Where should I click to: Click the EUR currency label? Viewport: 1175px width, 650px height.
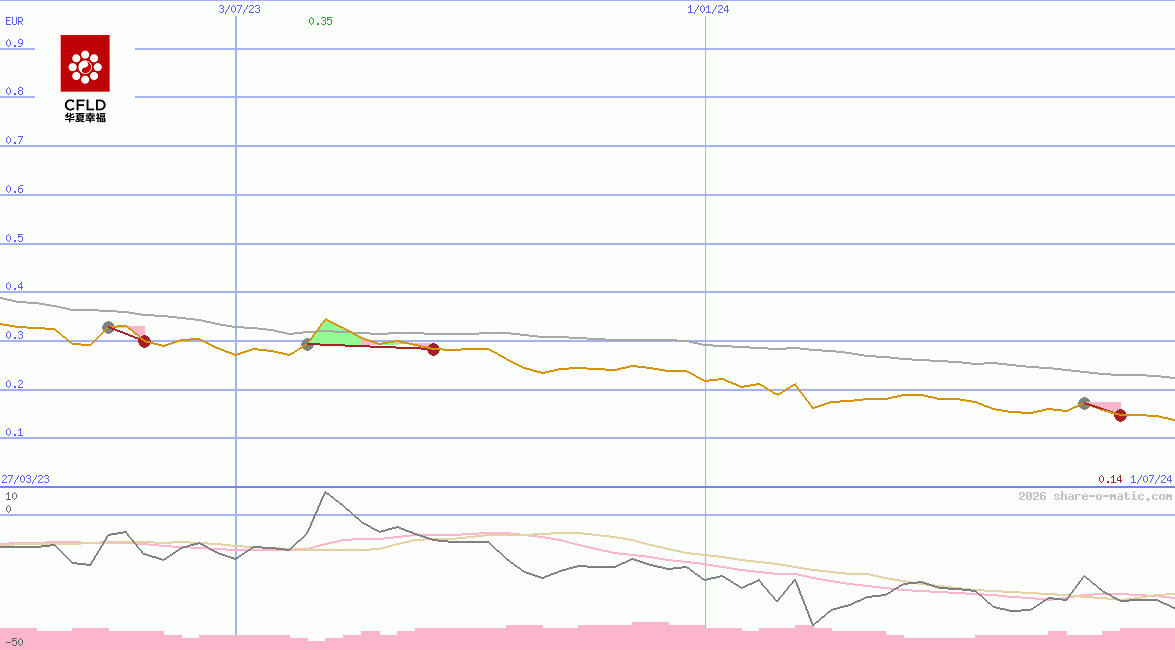(x=15, y=21)
